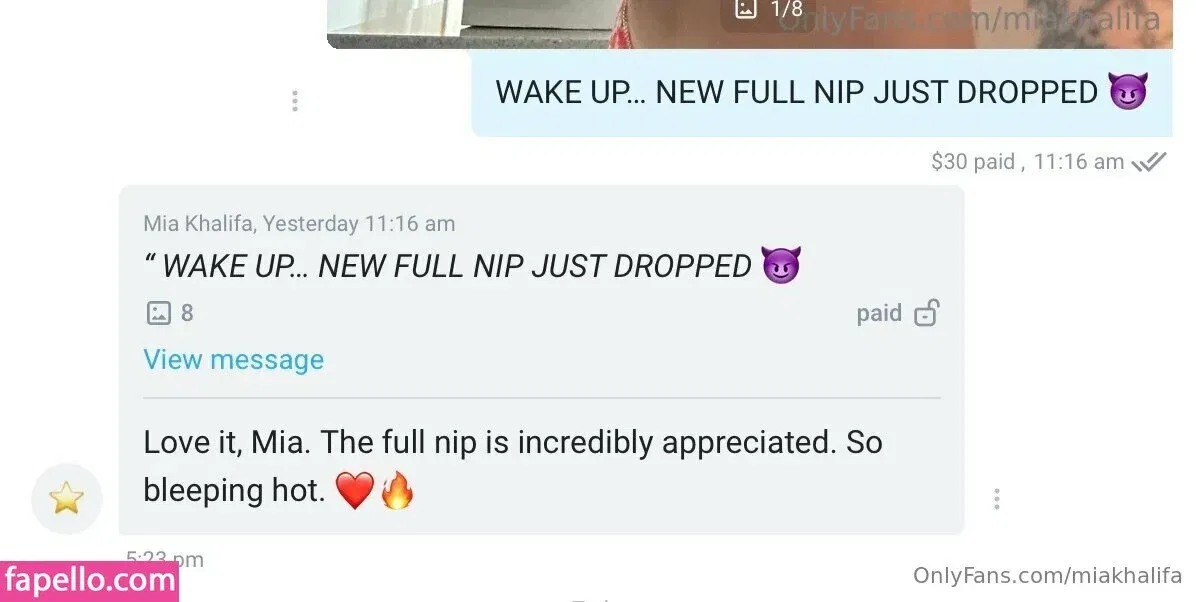This screenshot has height=602, width=1196.
Task: Click the star favorite icon beside the reply
Action: click(66, 498)
